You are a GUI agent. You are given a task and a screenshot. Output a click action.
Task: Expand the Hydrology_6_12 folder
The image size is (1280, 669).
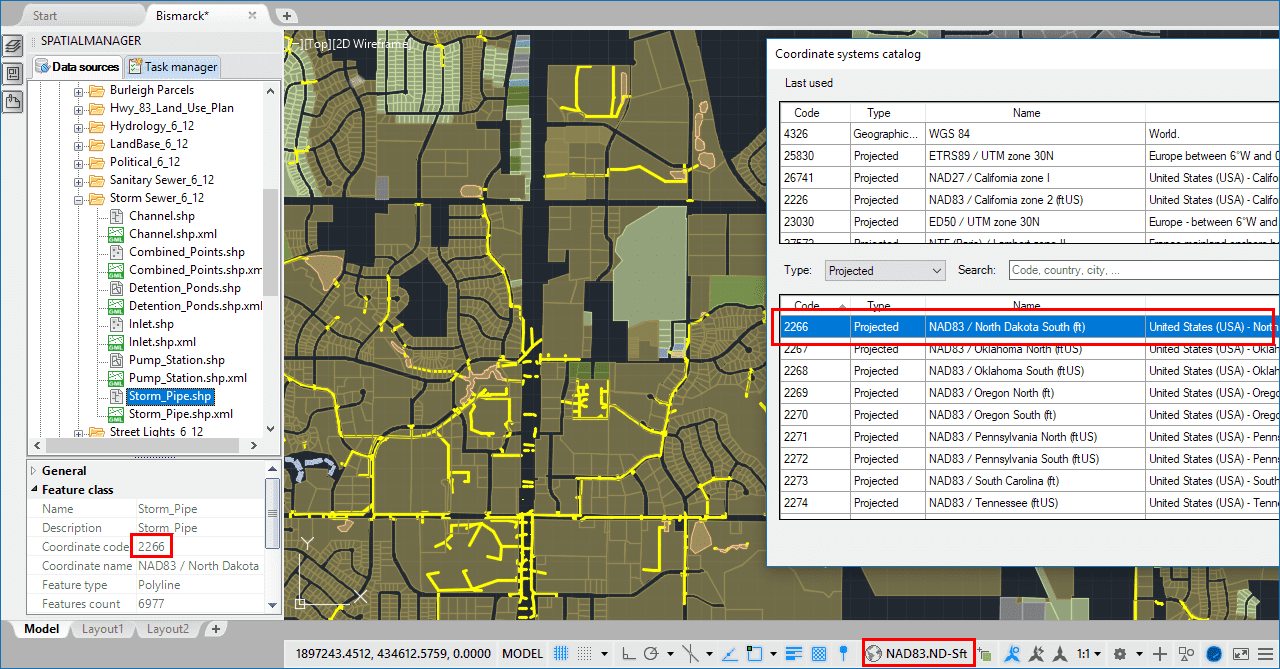click(78, 126)
